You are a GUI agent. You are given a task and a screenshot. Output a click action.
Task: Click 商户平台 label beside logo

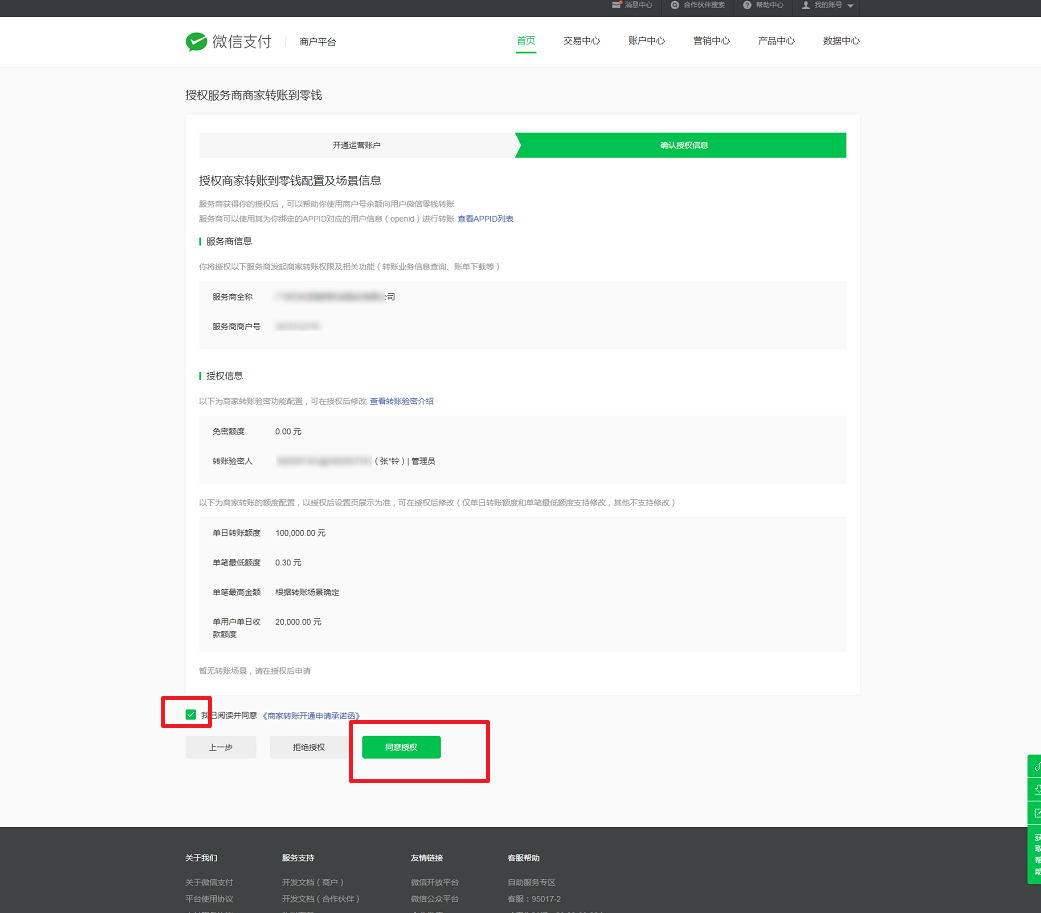(317, 42)
